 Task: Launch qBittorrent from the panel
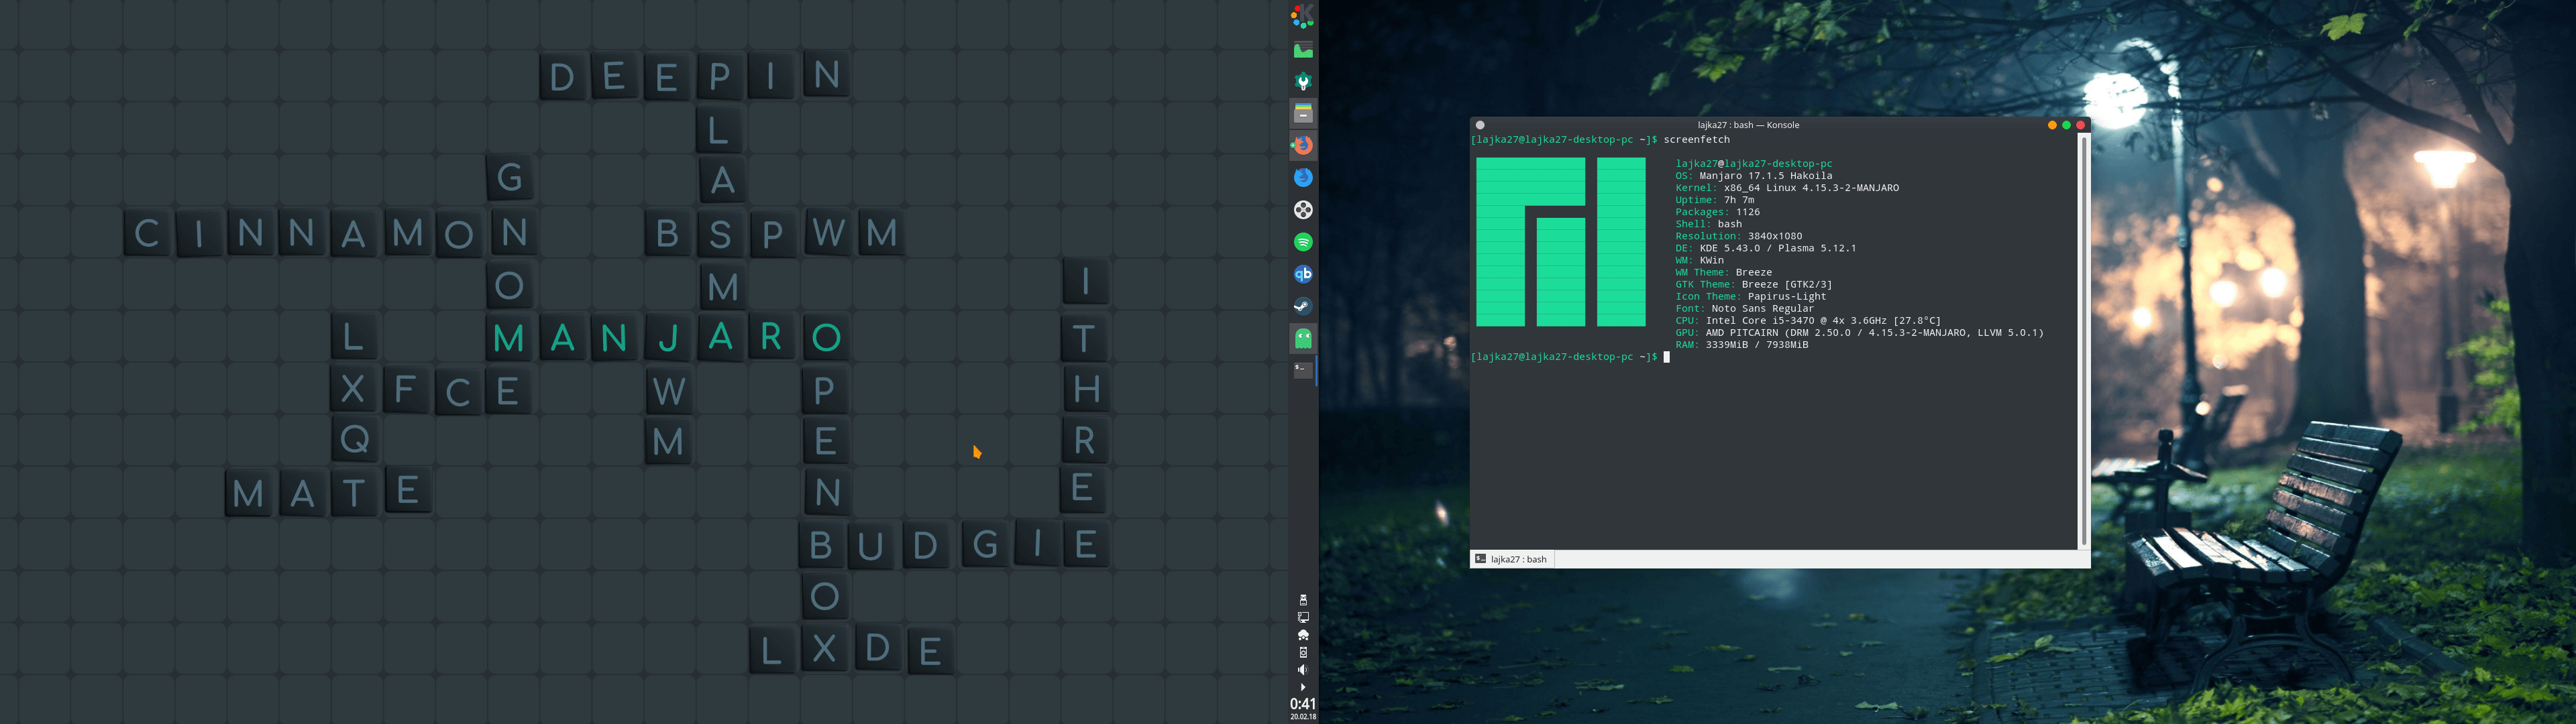(x=1303, y=274)
